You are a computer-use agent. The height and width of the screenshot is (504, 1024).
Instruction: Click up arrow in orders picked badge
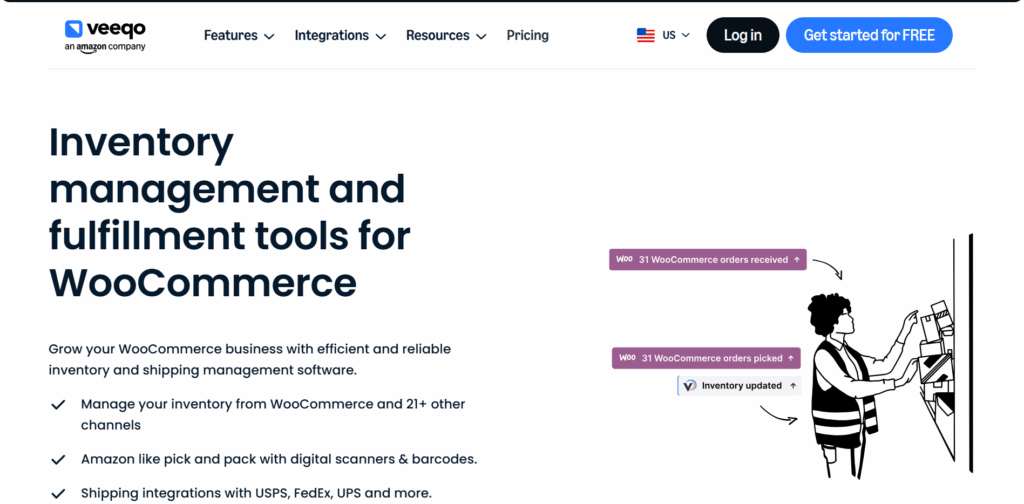(x=791, y=358)
